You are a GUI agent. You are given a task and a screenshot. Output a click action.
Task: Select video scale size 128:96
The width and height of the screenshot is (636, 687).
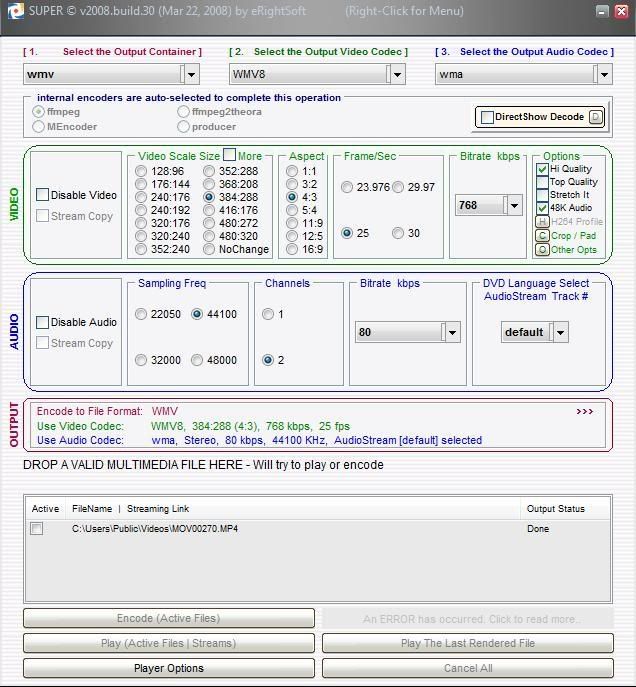(141, 171)
